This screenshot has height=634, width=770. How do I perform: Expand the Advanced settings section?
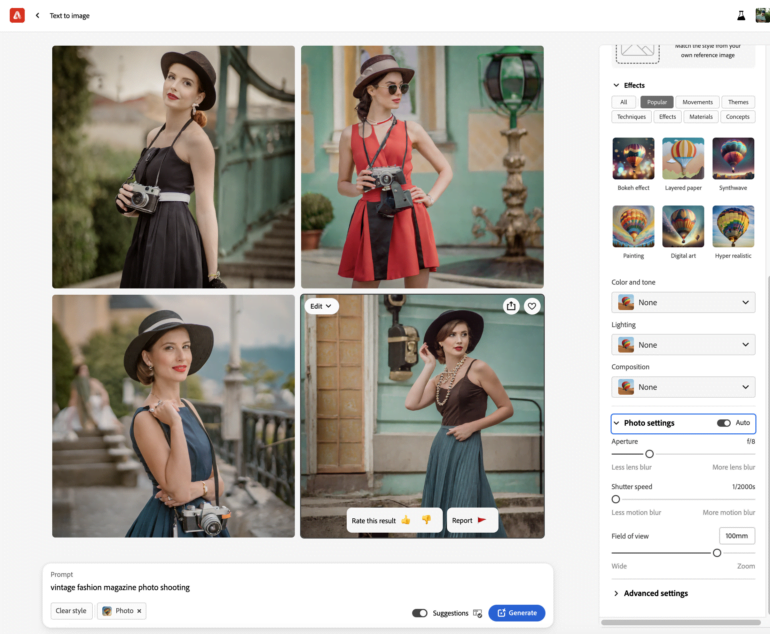[655, 593]
